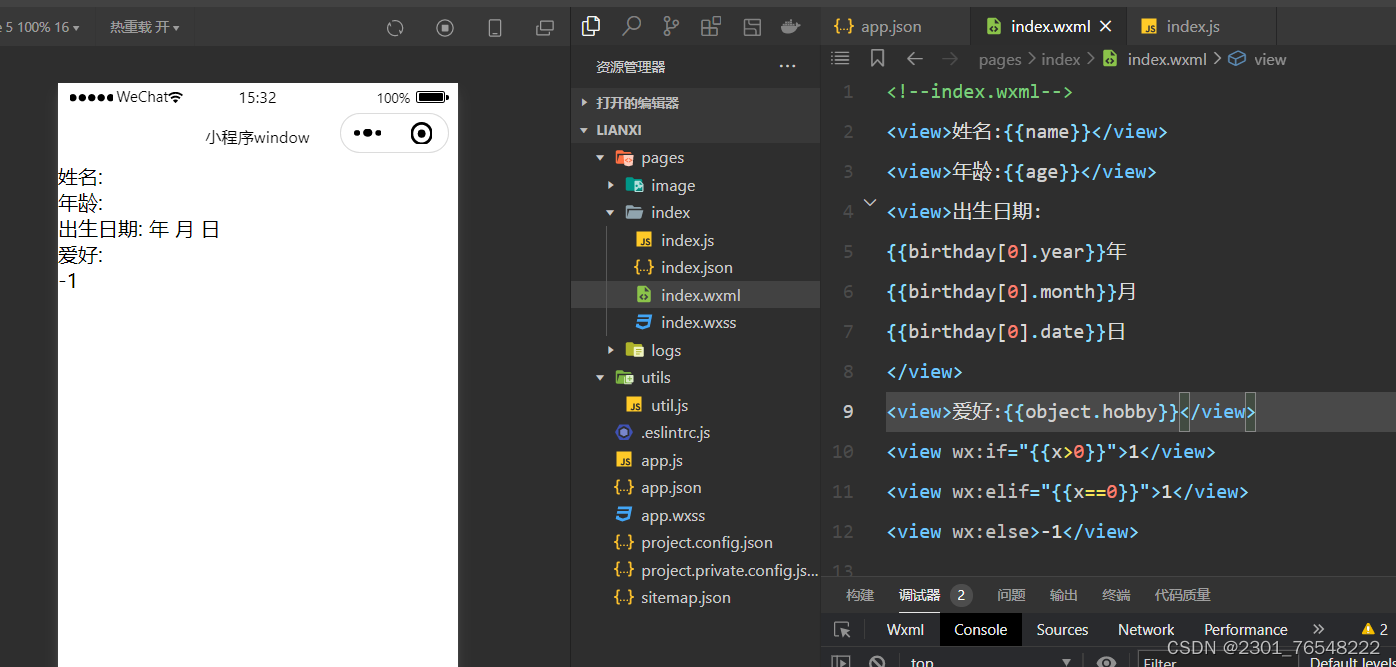The image size is (1396, 667).
Task: Click the layout panel icon next to Extensions
Action: pos(751,26)
